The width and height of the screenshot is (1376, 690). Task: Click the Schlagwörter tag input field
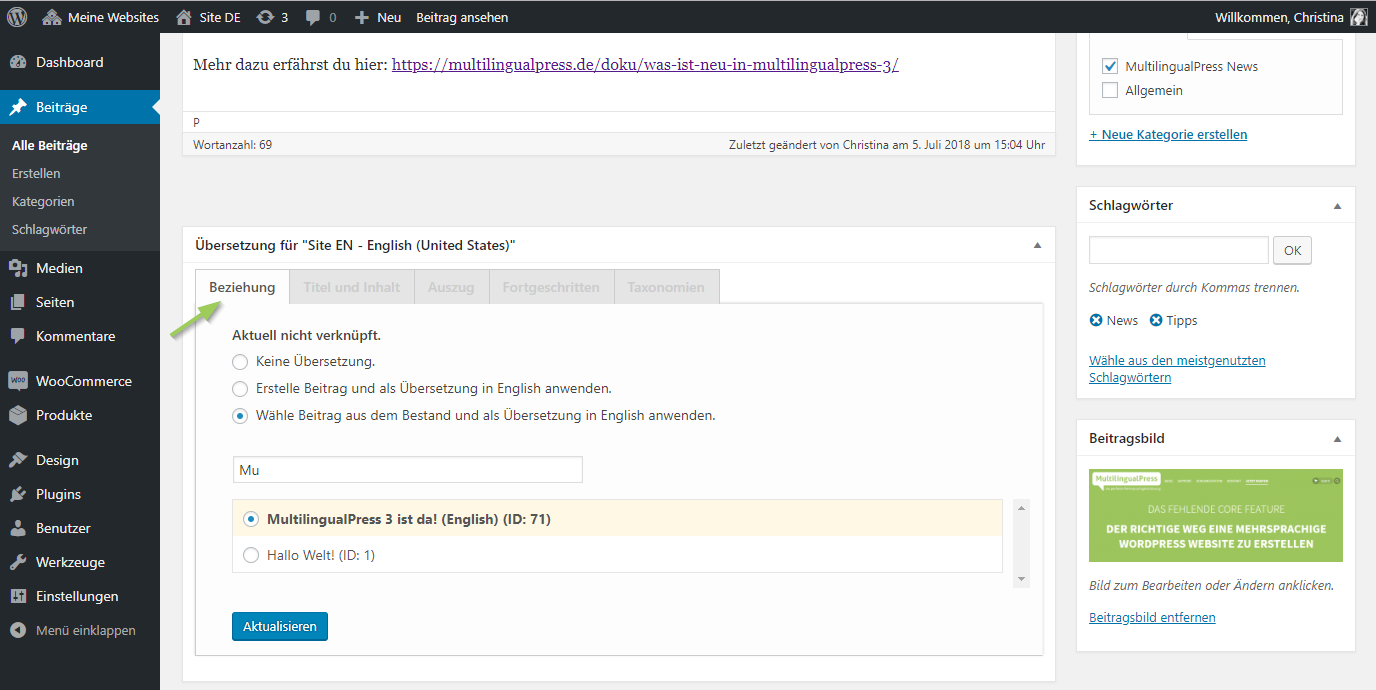pyautogui.click(x=1179, y=250)
